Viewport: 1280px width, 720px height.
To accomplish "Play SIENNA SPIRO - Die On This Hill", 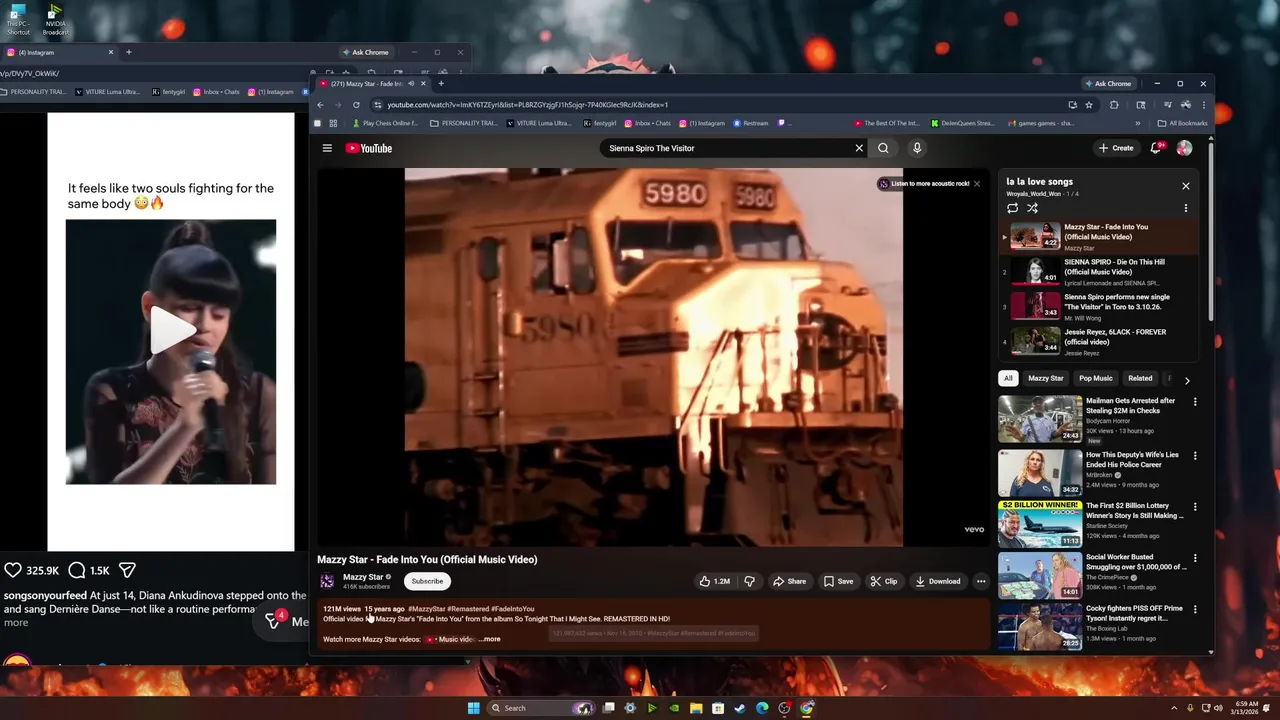I will (1100, 272).
